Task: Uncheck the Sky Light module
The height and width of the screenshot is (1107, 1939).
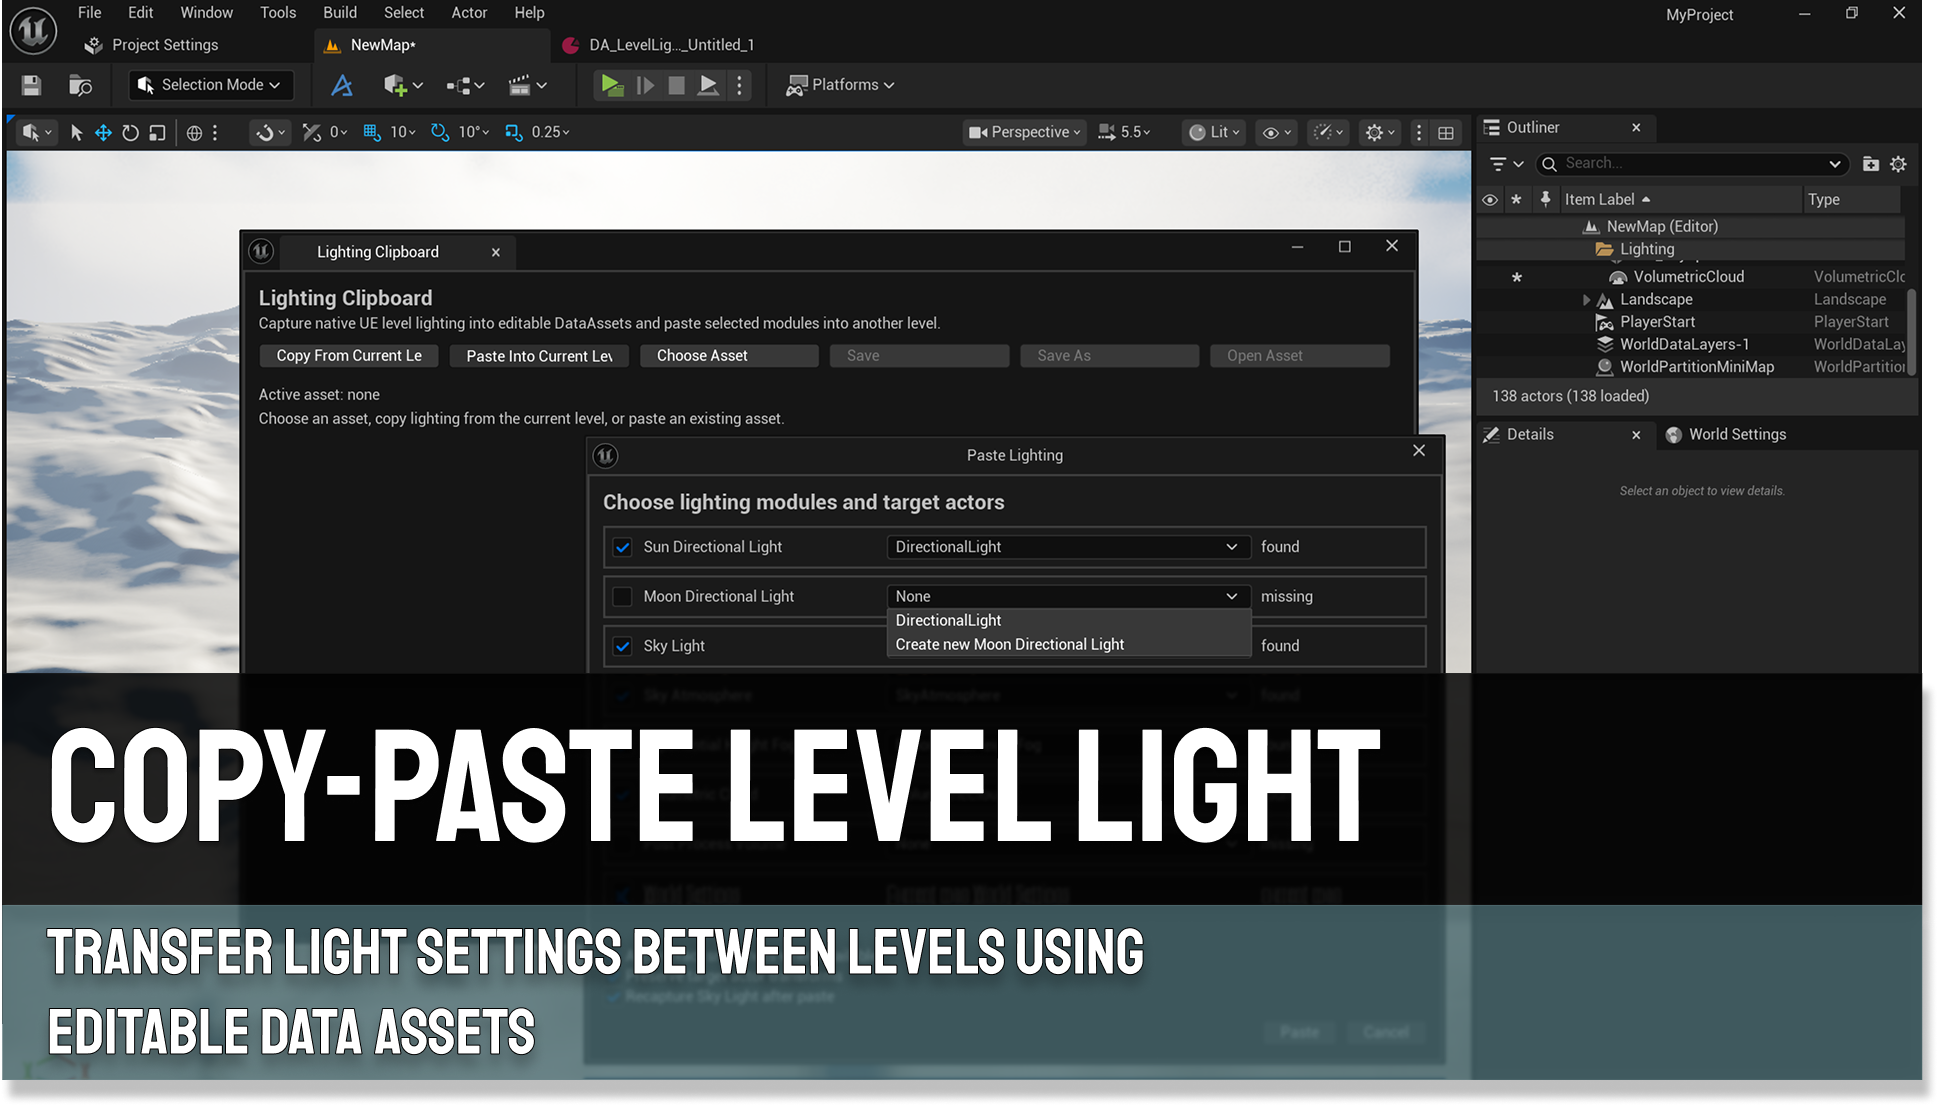Action: [622, 646]
